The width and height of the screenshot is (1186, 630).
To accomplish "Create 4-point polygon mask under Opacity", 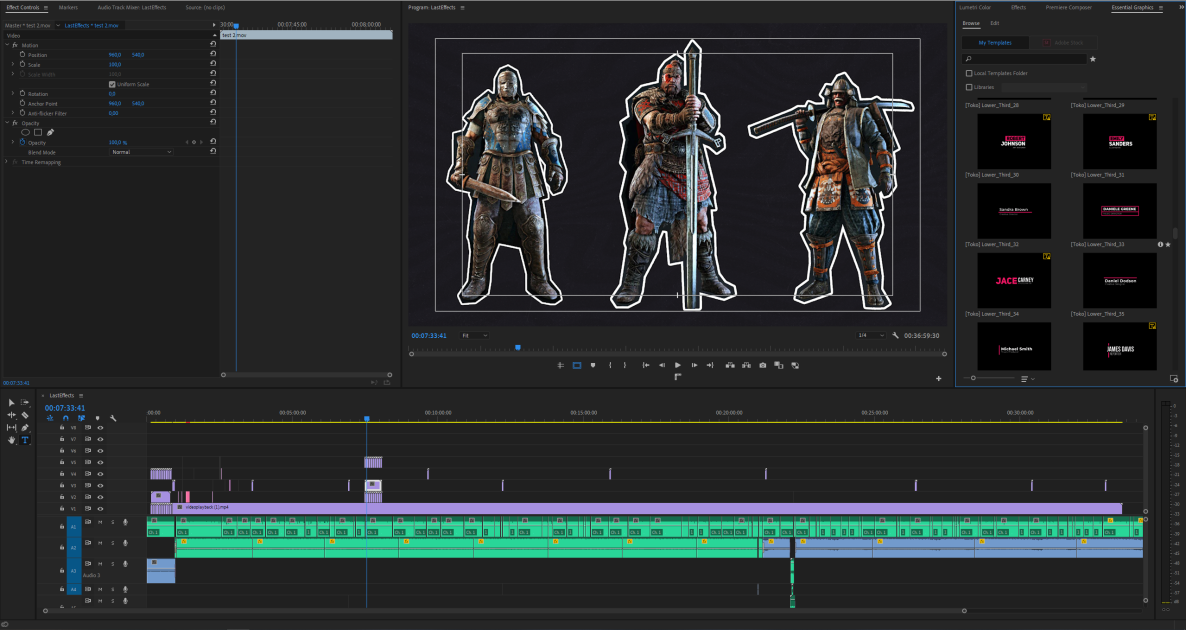I will pyautogui.click(x=38, y=132).
